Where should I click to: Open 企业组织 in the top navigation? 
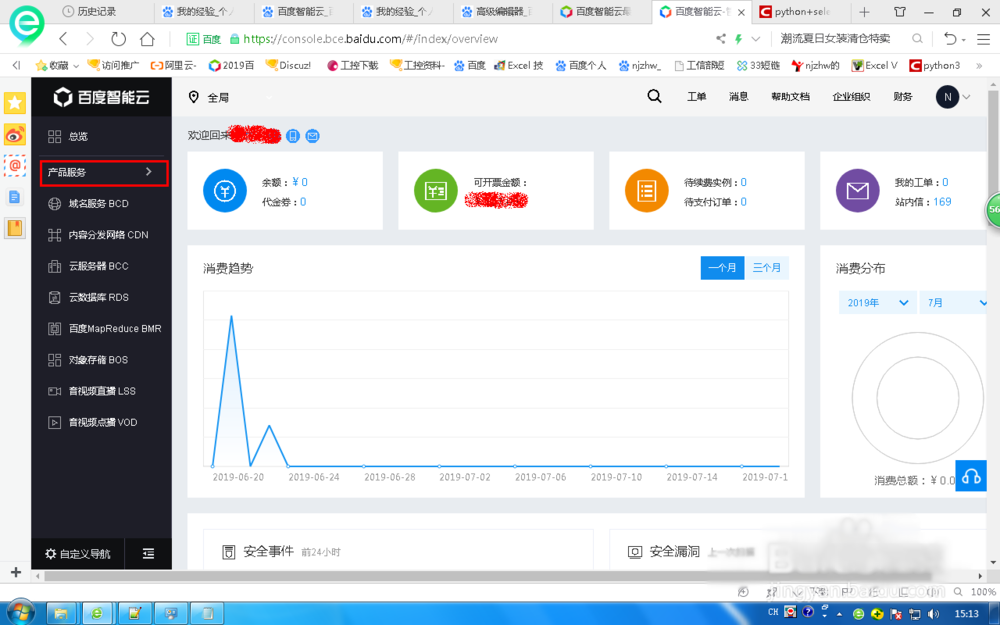tap(851, 97)
